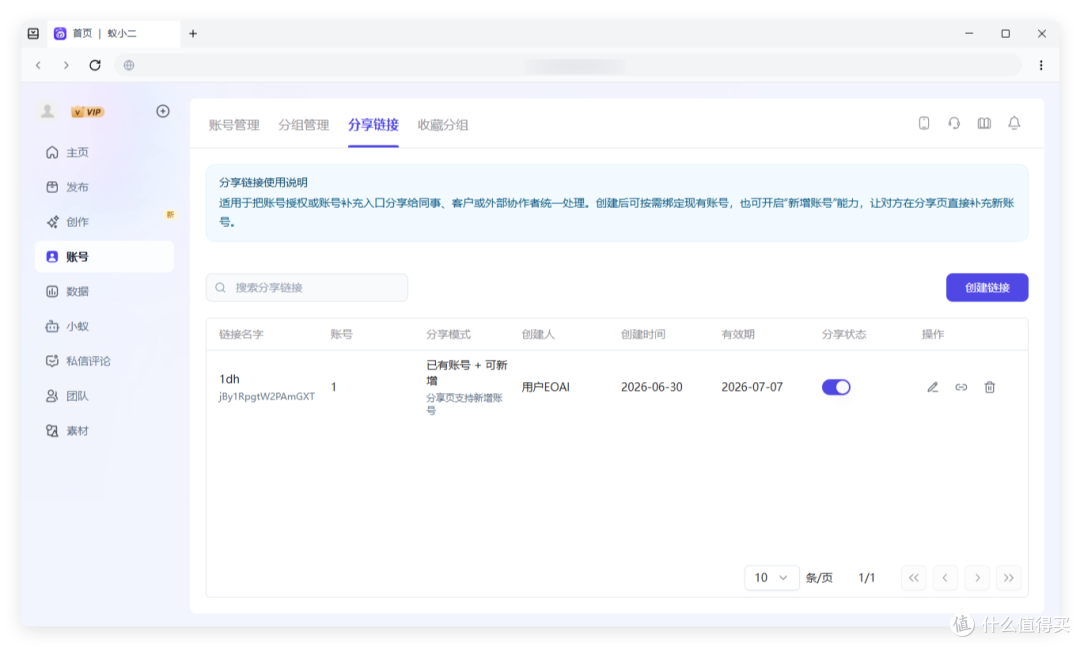Screen dimensions: 1080x647
Task: Click the 分享链接使用说明 notice title
Action: 263,183
